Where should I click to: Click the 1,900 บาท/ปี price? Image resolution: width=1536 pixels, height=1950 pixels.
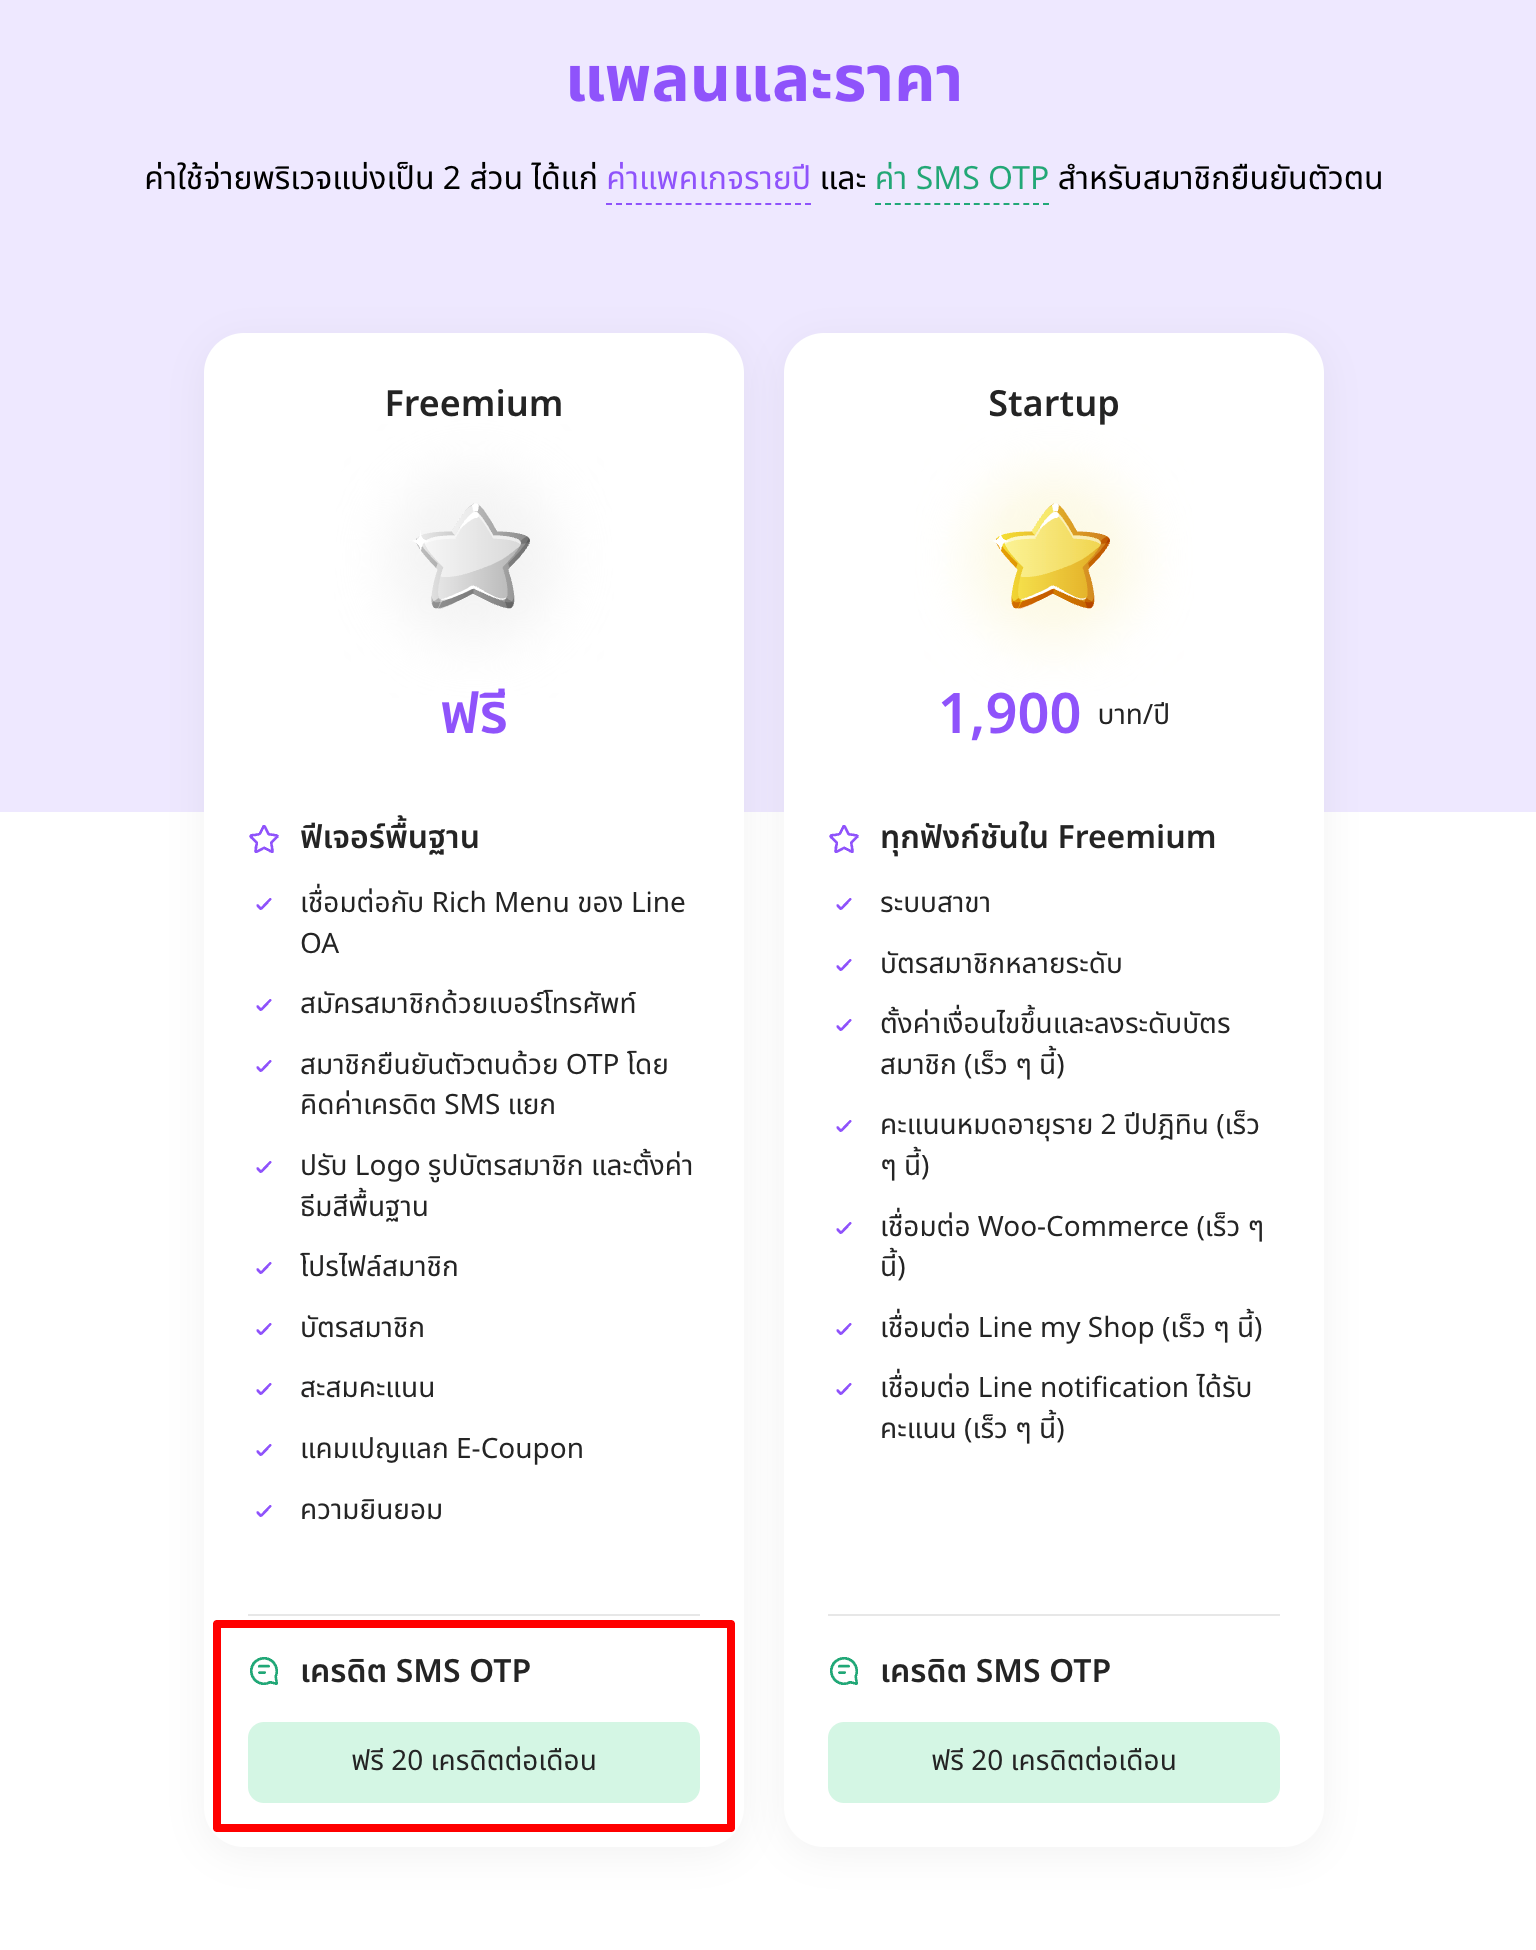point(1054,714)
